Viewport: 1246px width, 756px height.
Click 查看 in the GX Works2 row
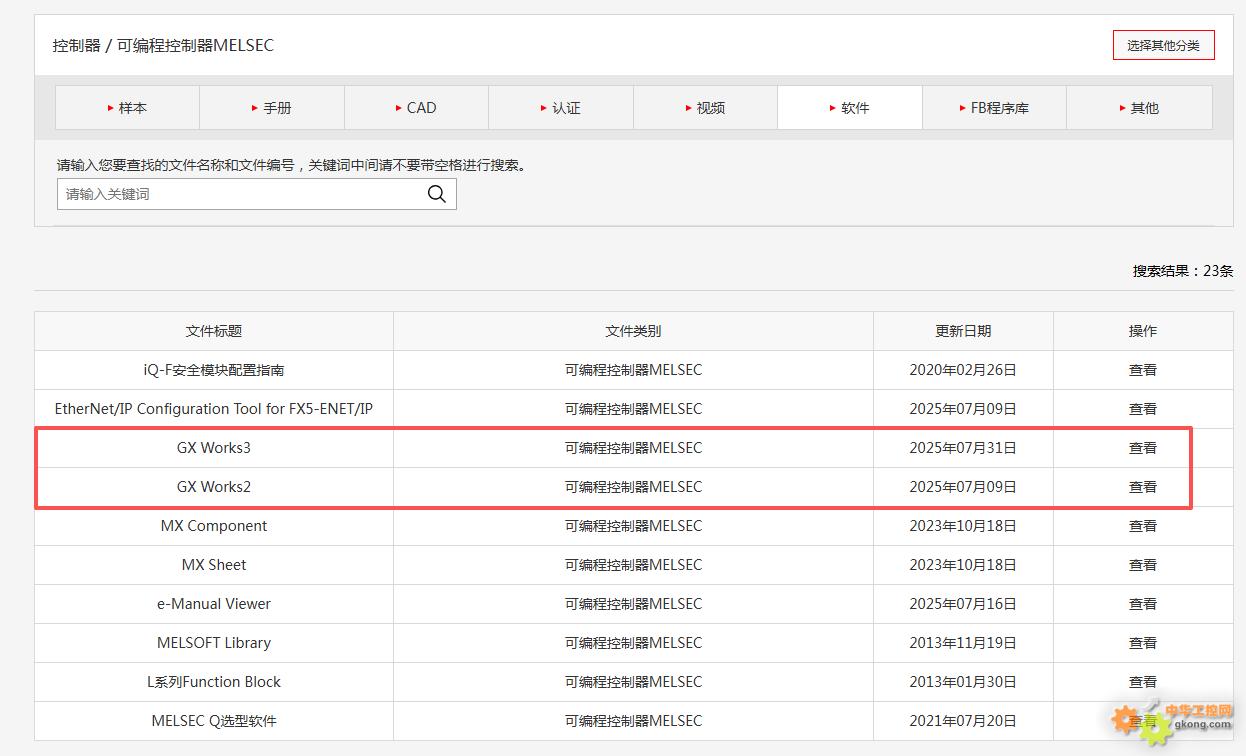(1143, 487)
